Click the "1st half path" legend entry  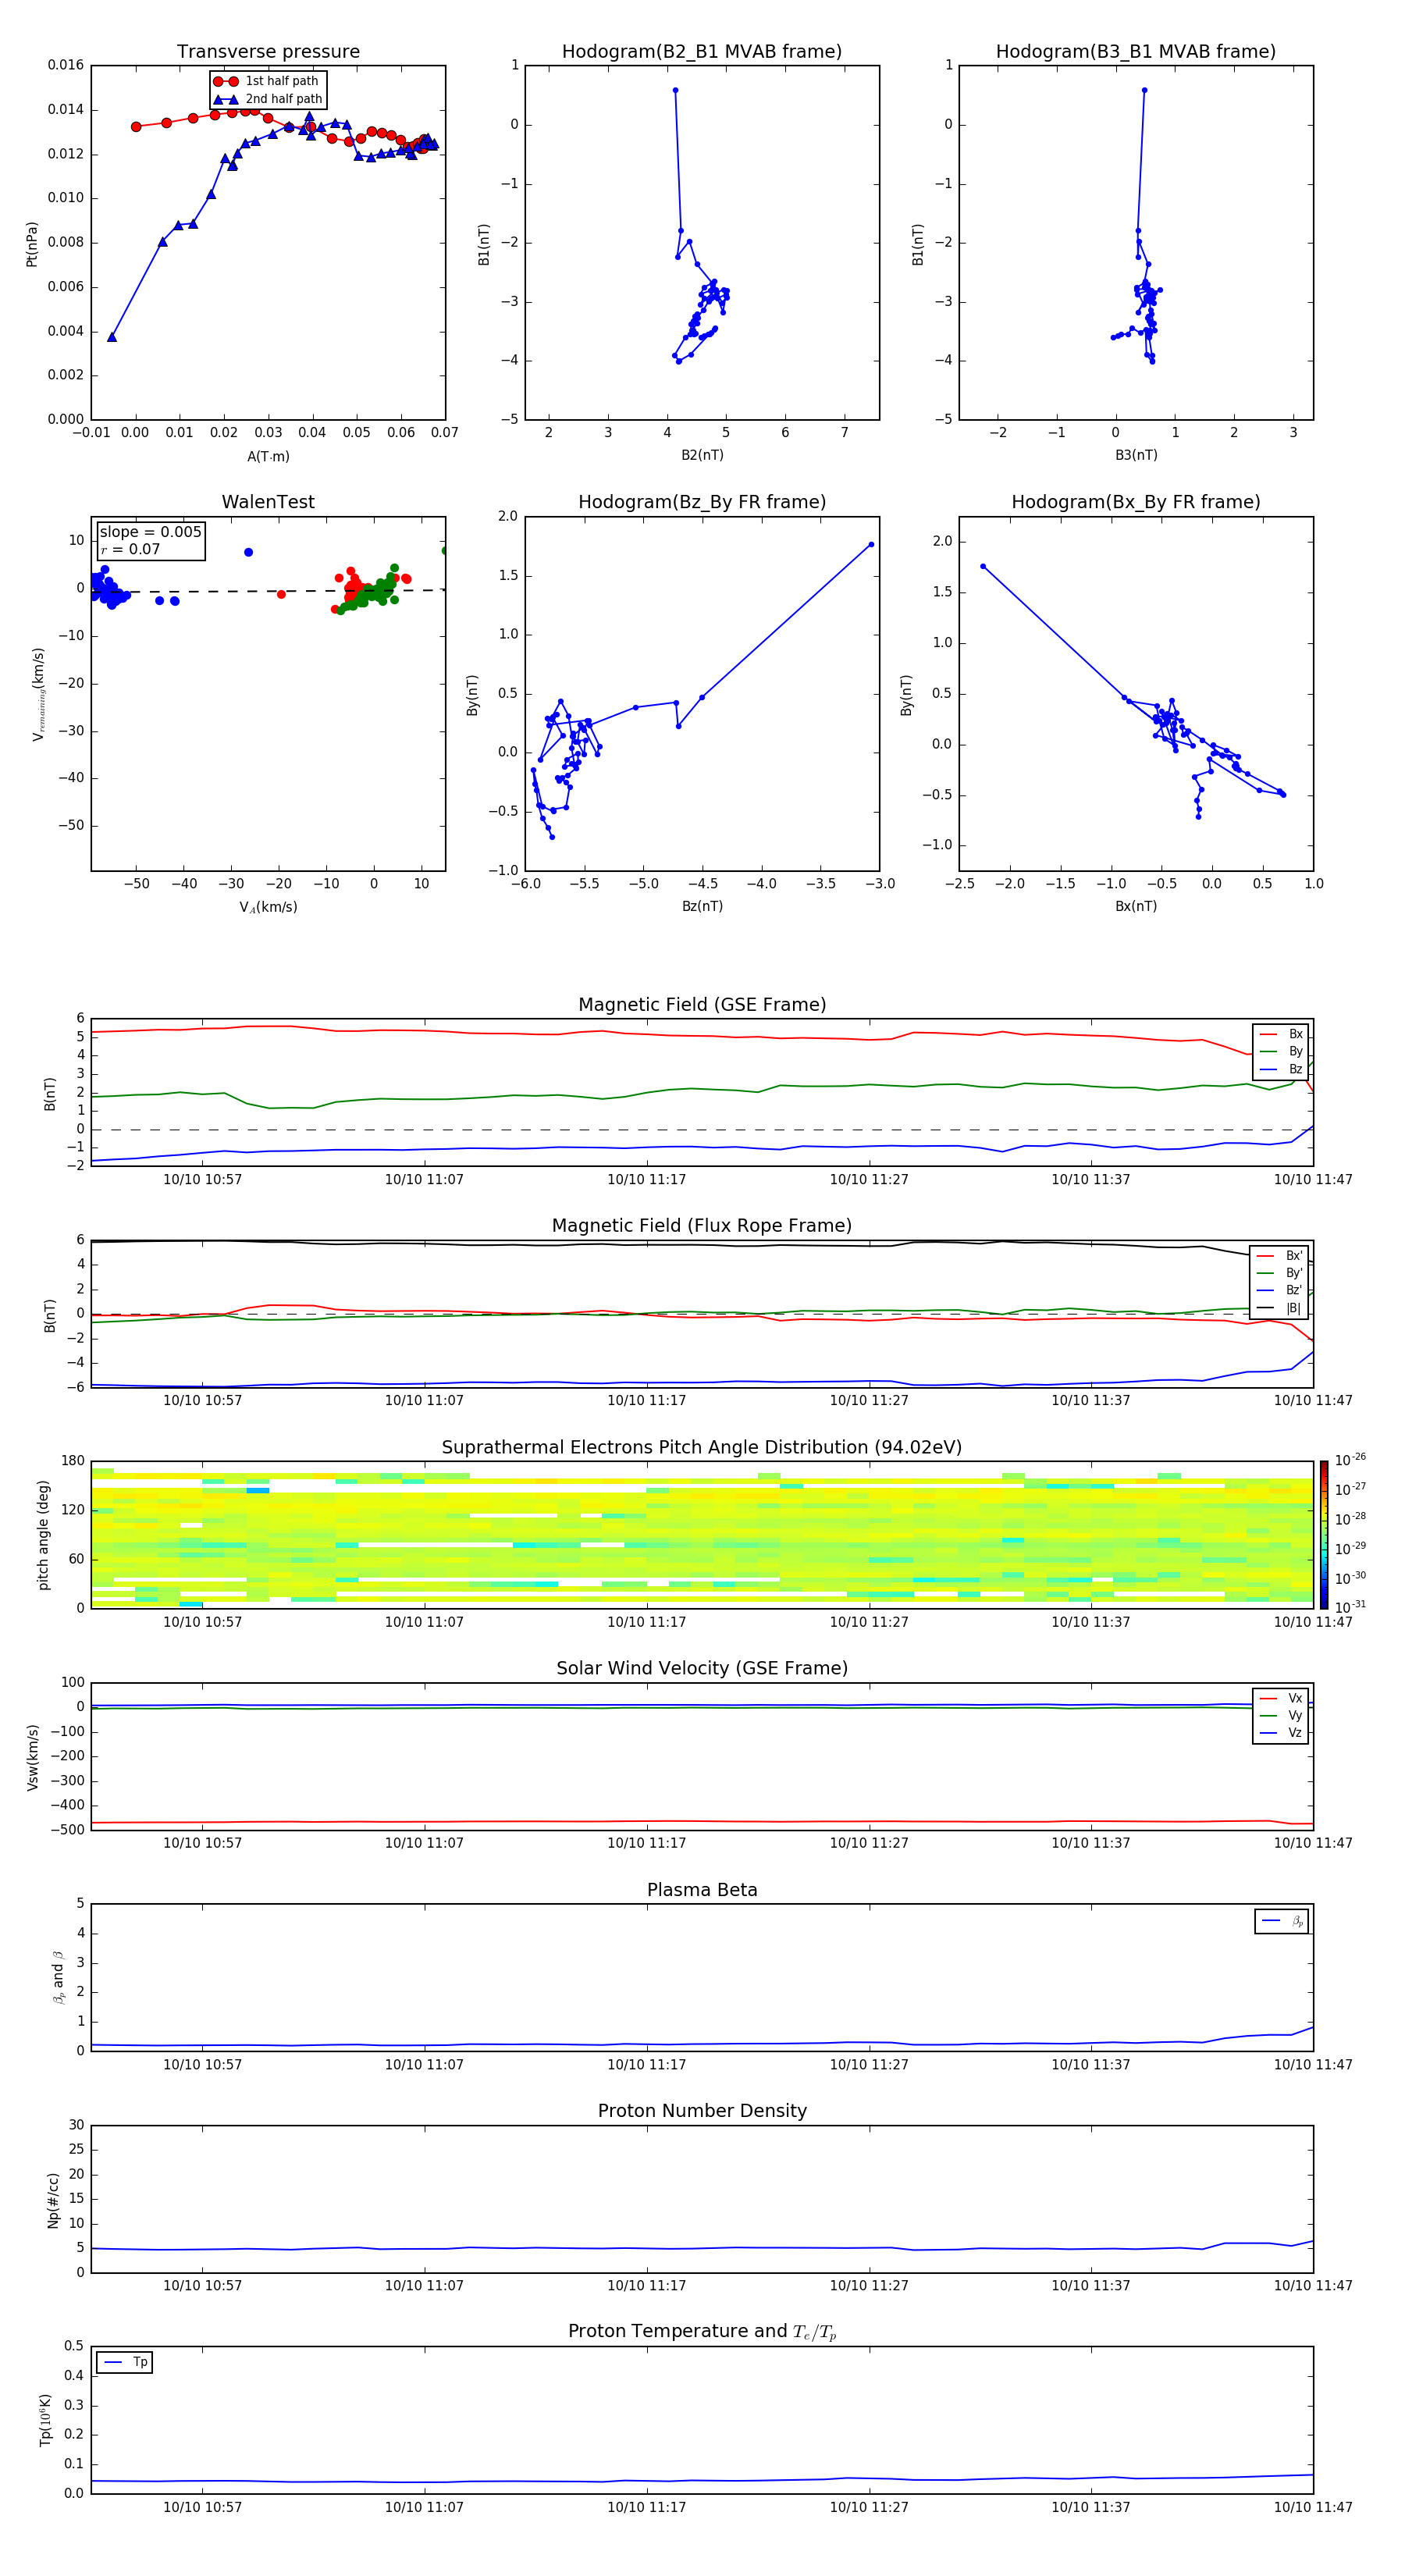tap(282, 81)
